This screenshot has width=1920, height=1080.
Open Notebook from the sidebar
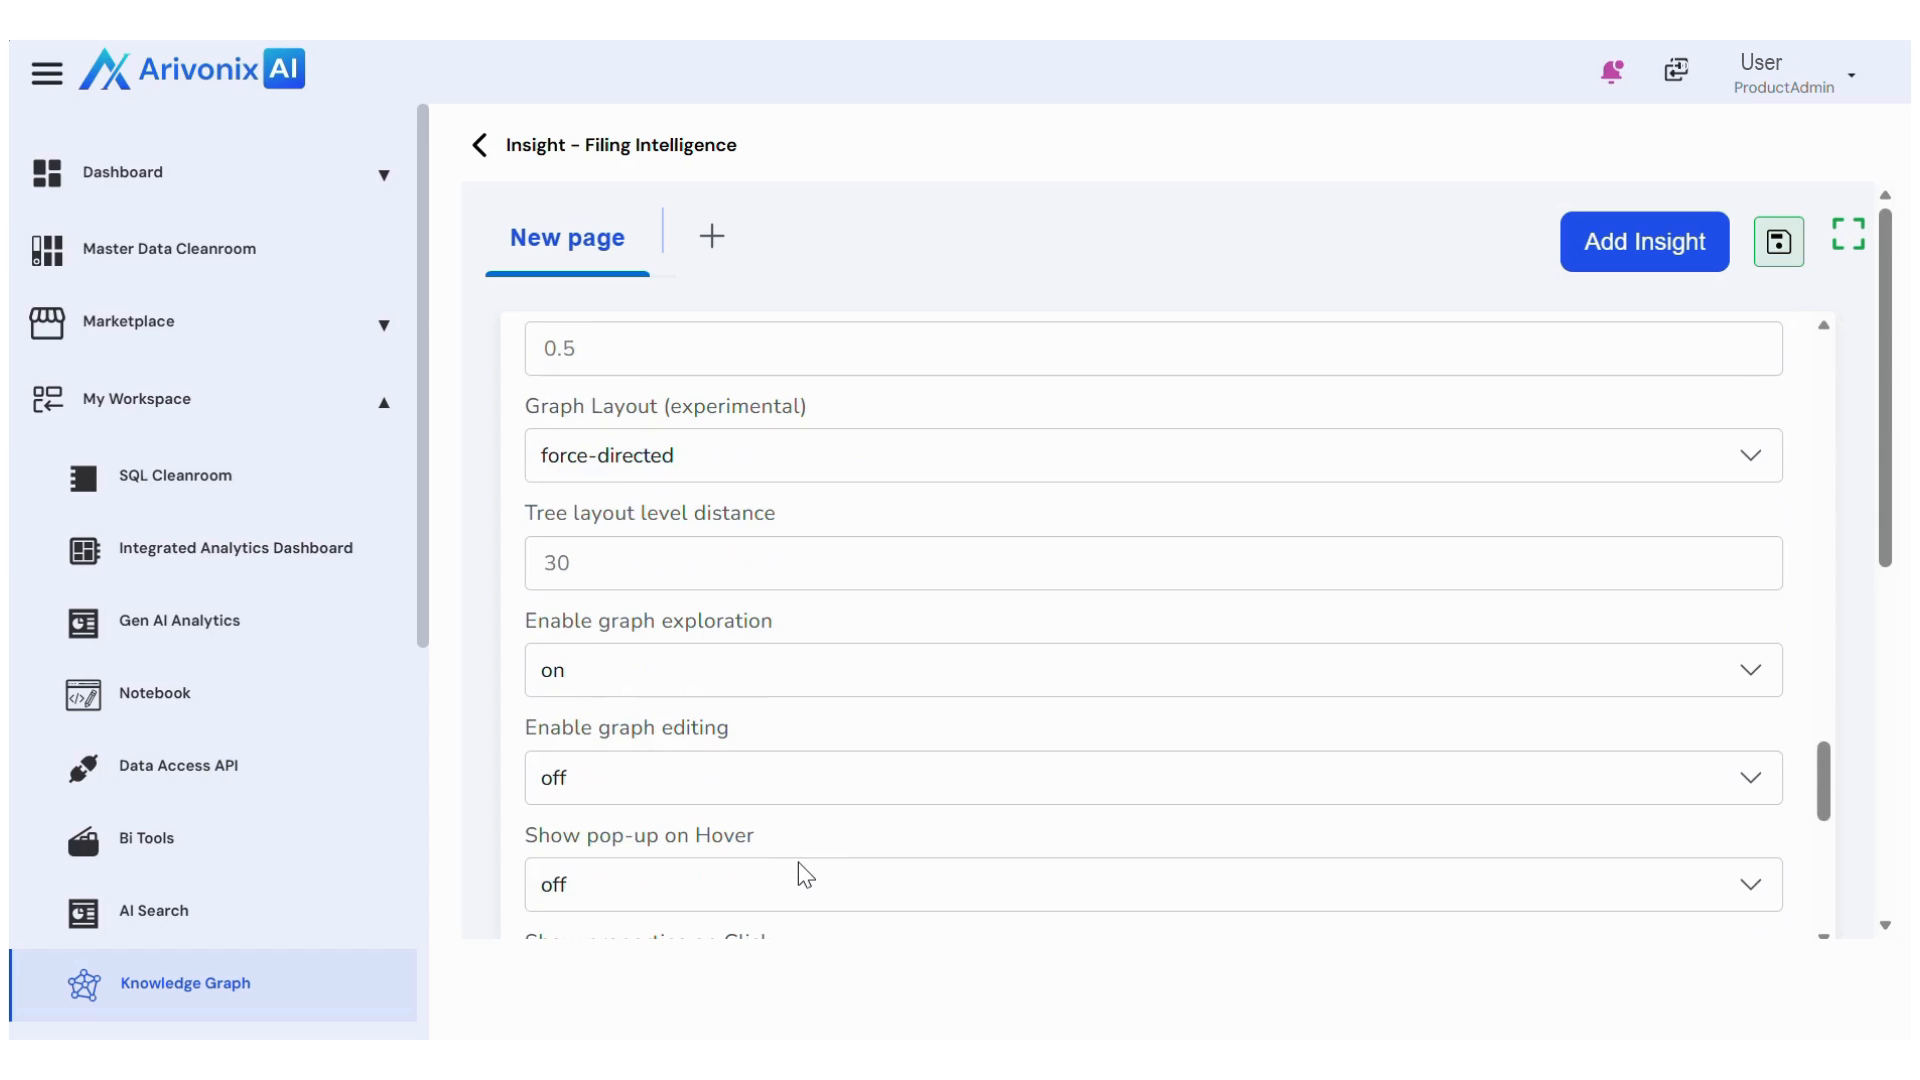pos(154,693)
